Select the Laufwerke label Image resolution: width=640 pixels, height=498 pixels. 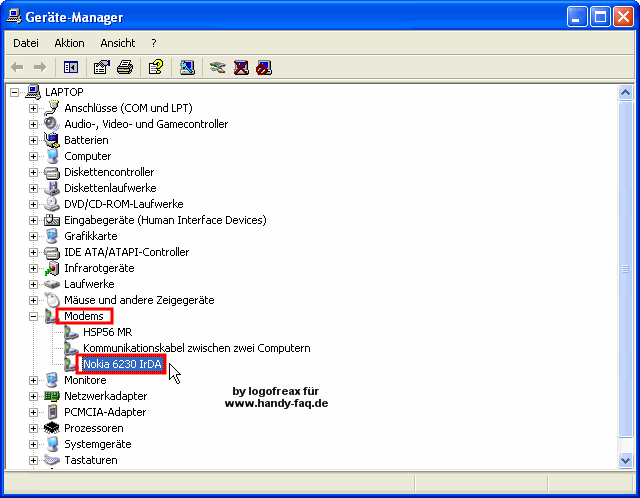click(x=89, y=285)
